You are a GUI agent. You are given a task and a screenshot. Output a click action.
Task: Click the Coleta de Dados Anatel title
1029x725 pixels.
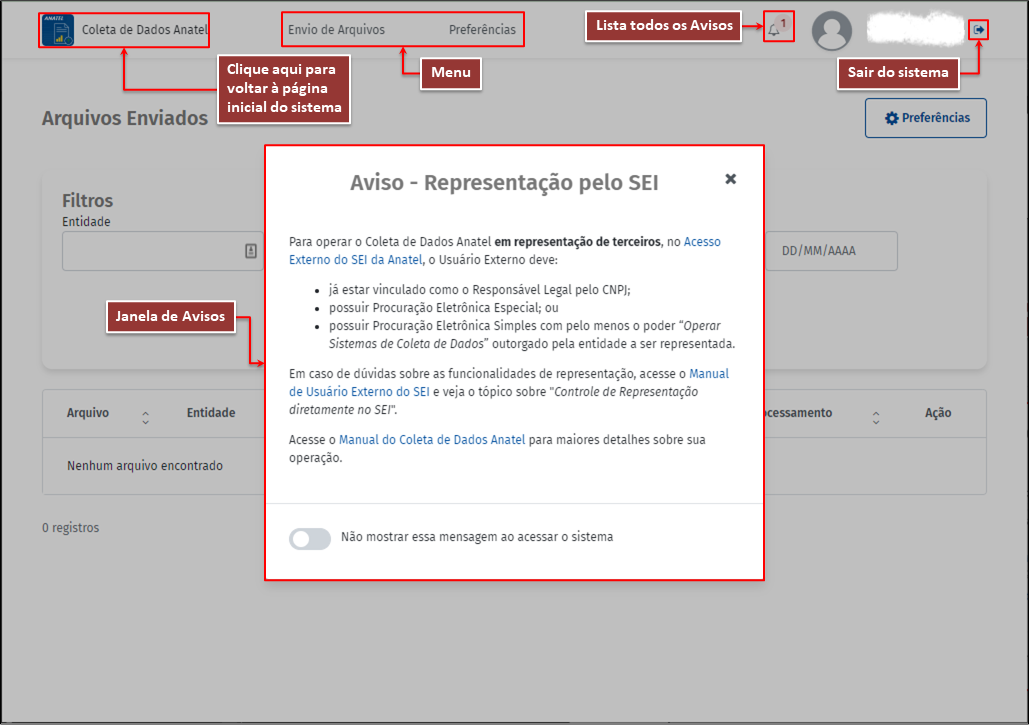[x=144, y=30]
